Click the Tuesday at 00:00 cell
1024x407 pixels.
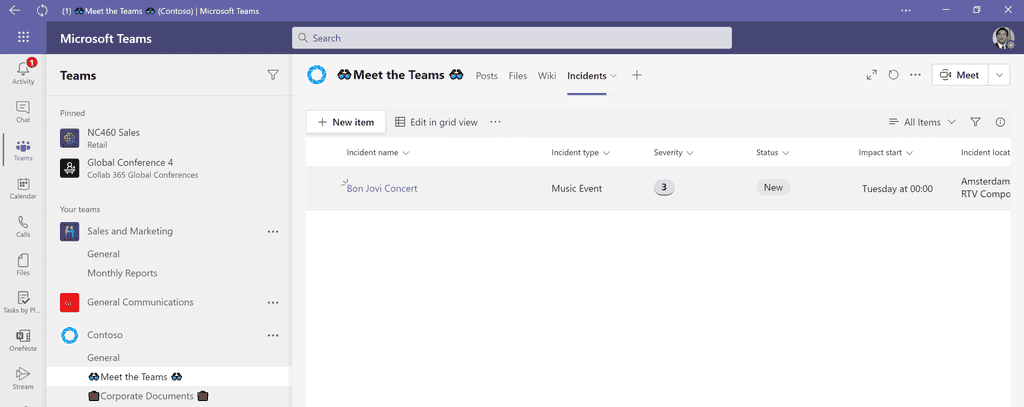(x=897, y=189)
